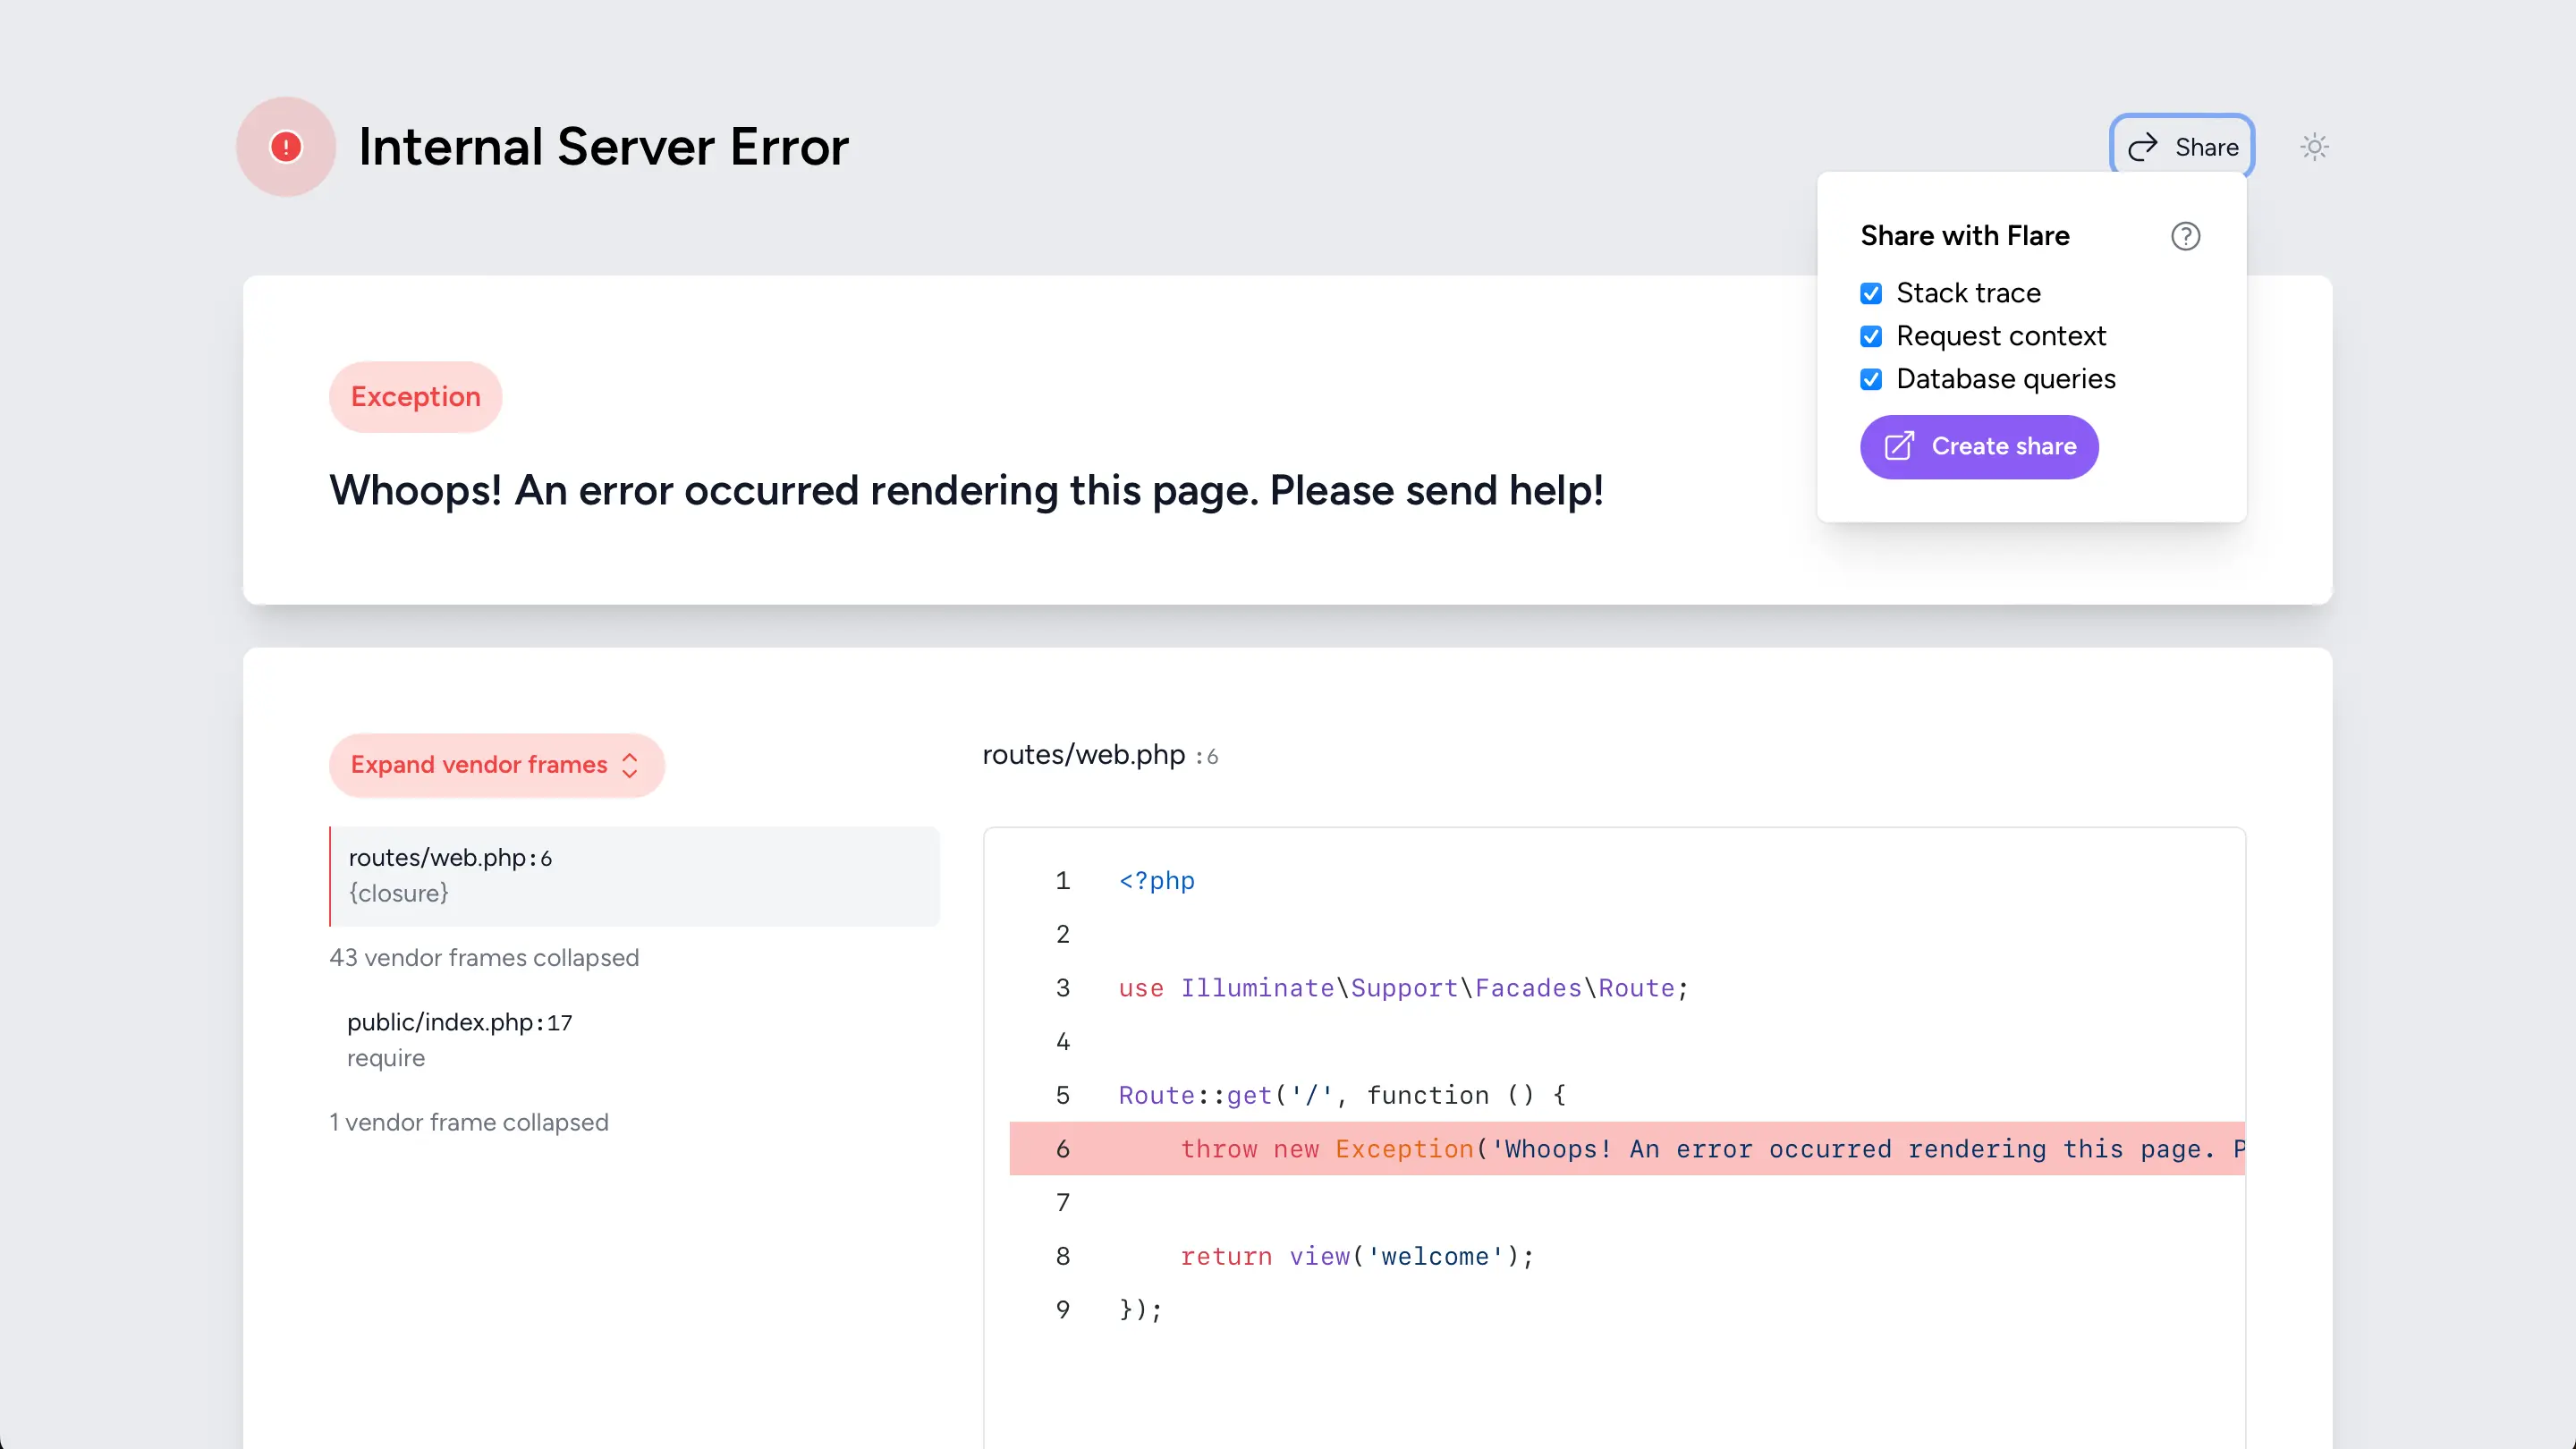The height and width of the screenshot is (1449, 2576).
Task: Click code line 8 return view('welcome')
Action: 1356,1256
